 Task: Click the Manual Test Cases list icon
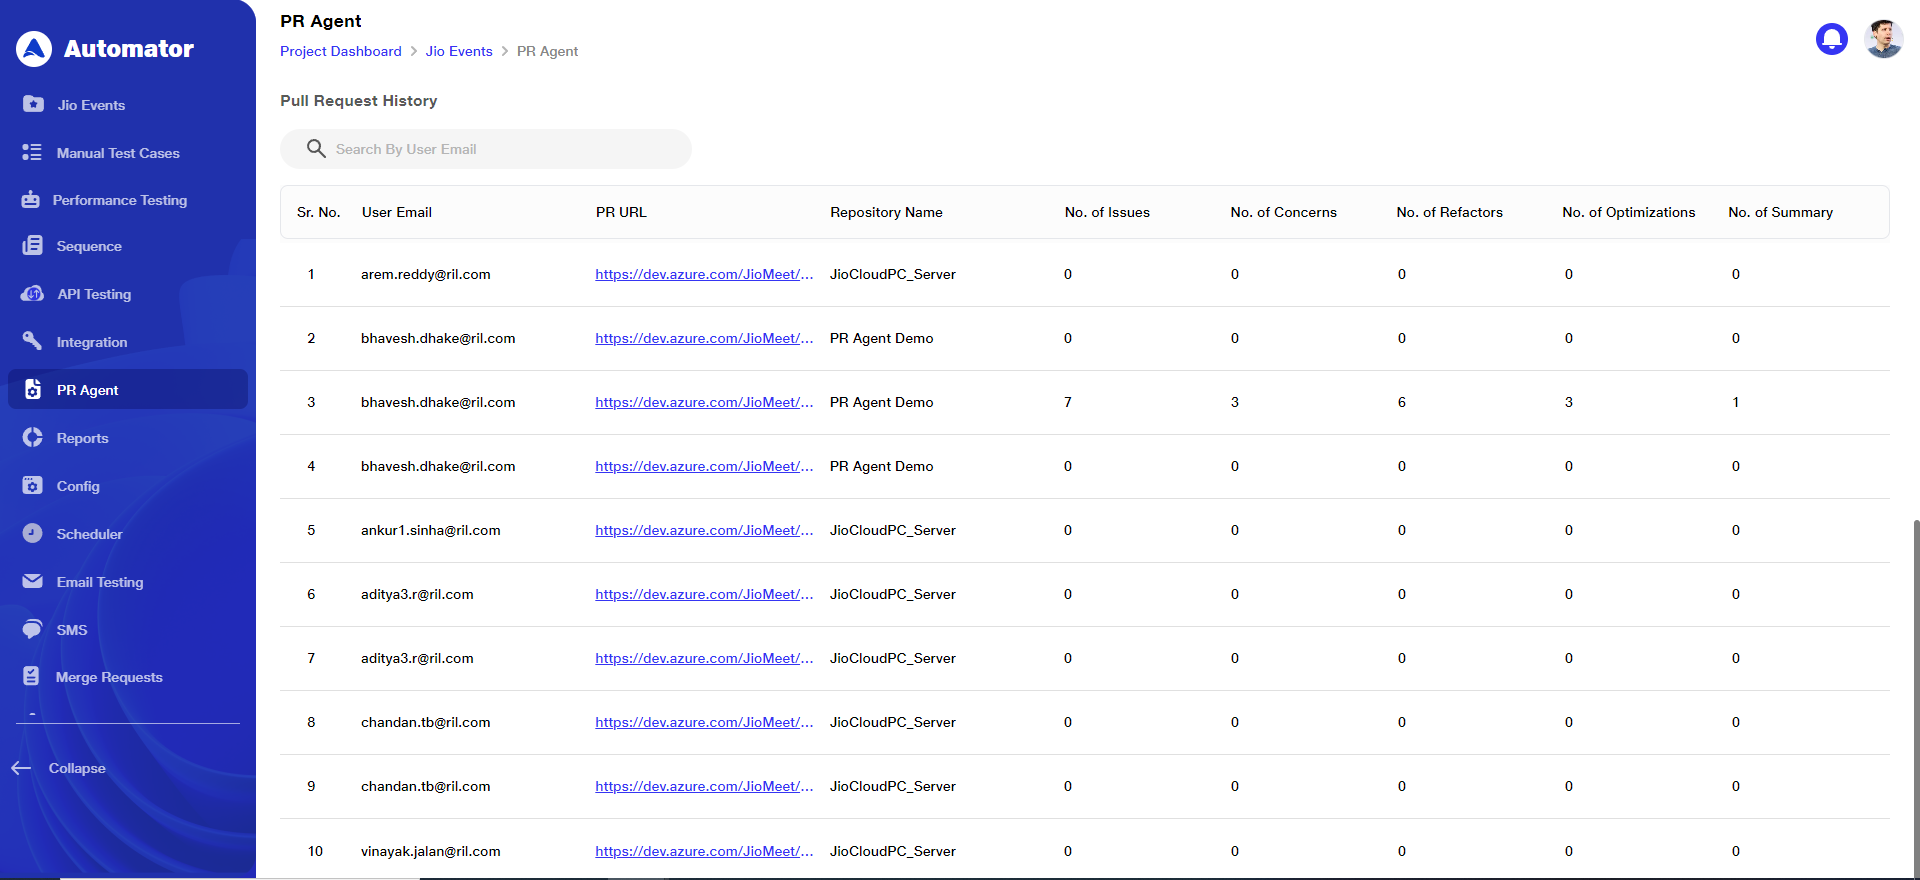pyautogui.click(x=32, y=152)
